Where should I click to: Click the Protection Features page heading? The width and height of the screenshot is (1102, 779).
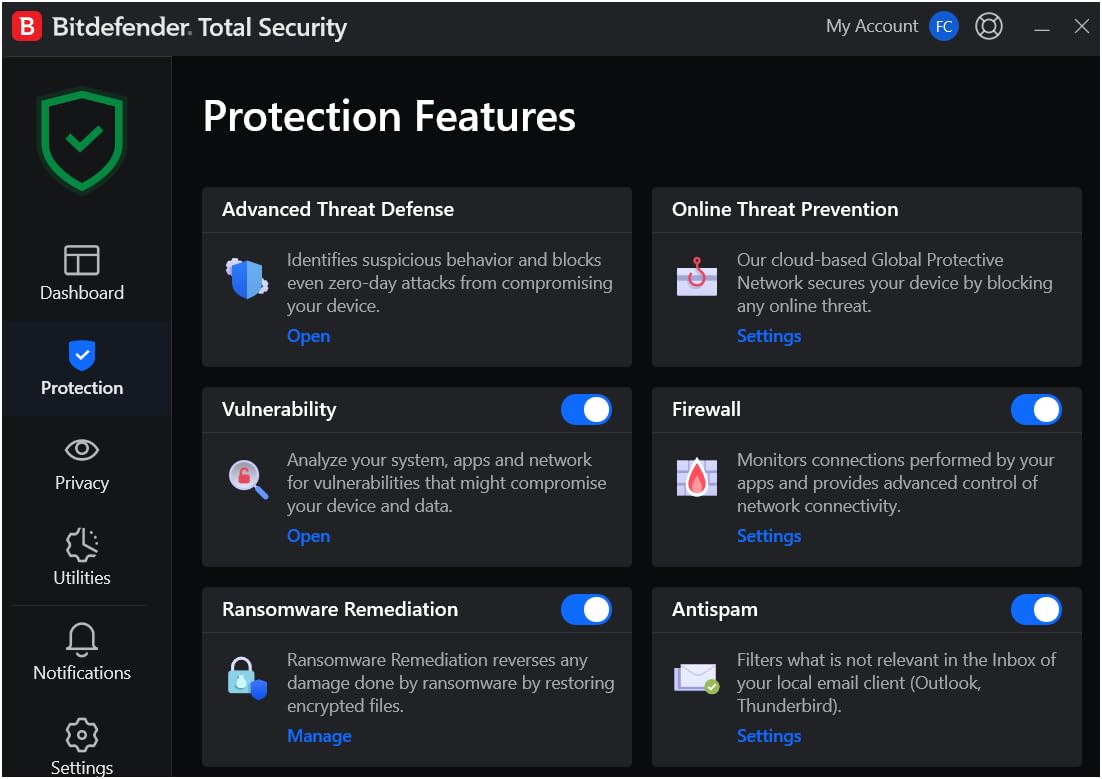point(389,117)
